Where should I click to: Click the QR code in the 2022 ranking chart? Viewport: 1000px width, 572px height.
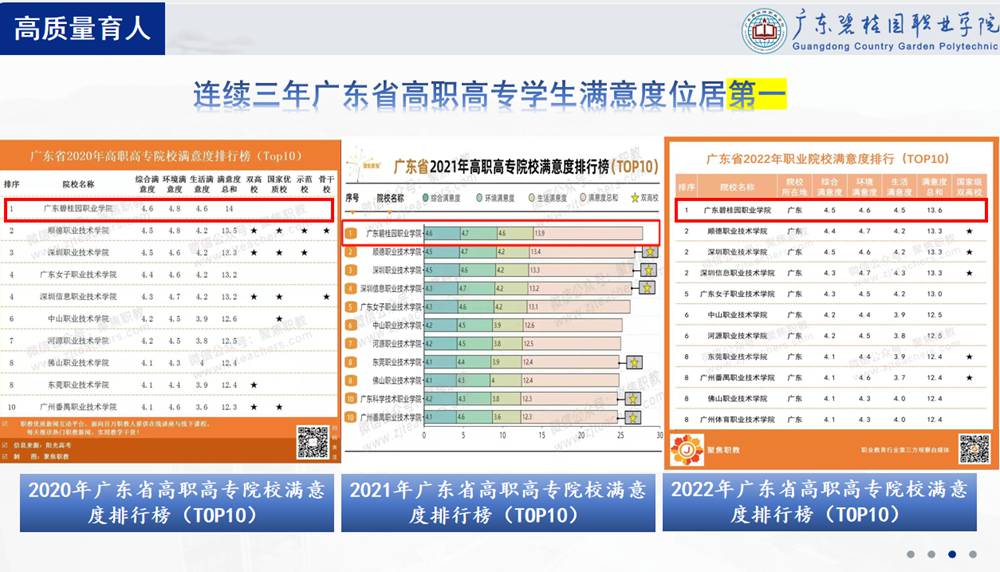[974, 450]
